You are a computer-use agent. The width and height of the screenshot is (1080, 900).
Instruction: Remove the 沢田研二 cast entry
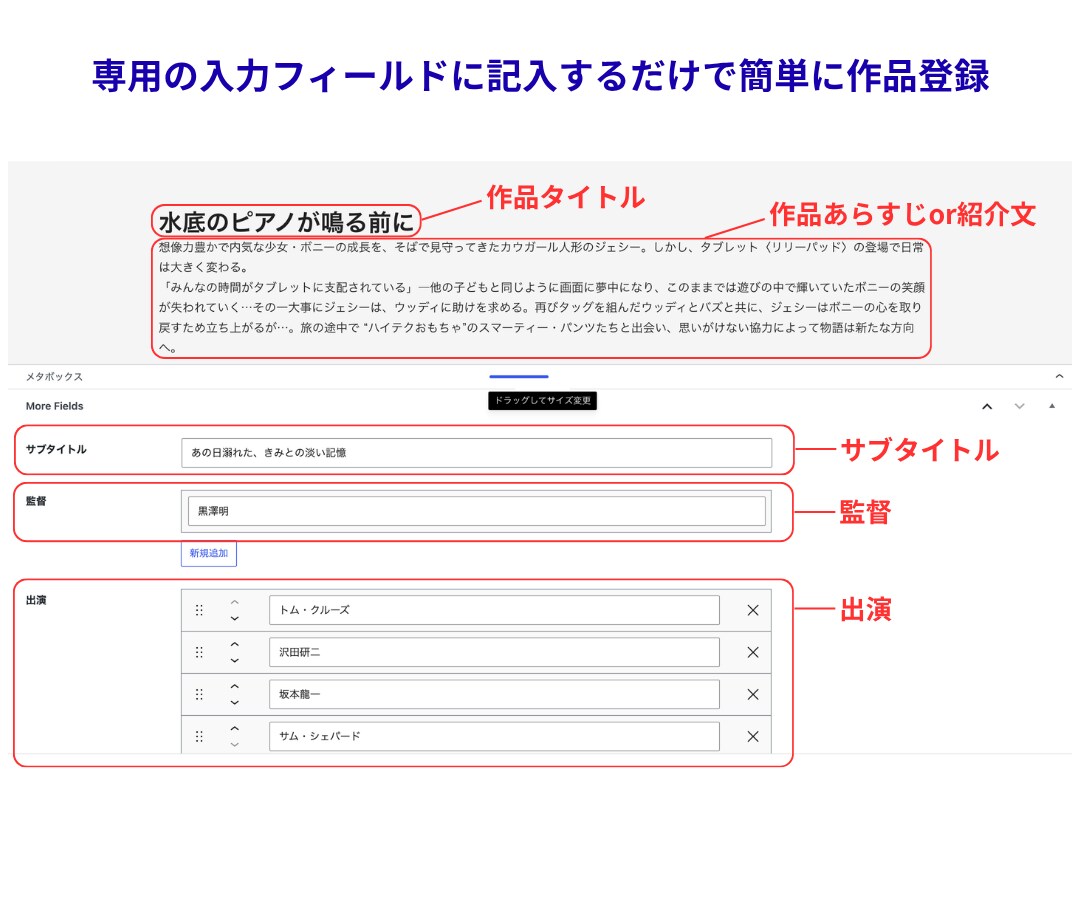pyautogui.click(x=753, y=652)
